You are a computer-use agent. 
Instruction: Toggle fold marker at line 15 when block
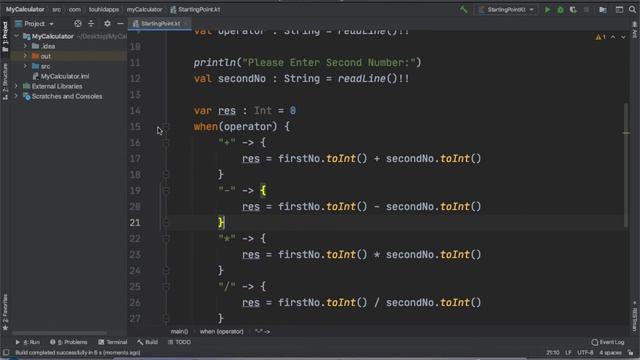point(166,127)
